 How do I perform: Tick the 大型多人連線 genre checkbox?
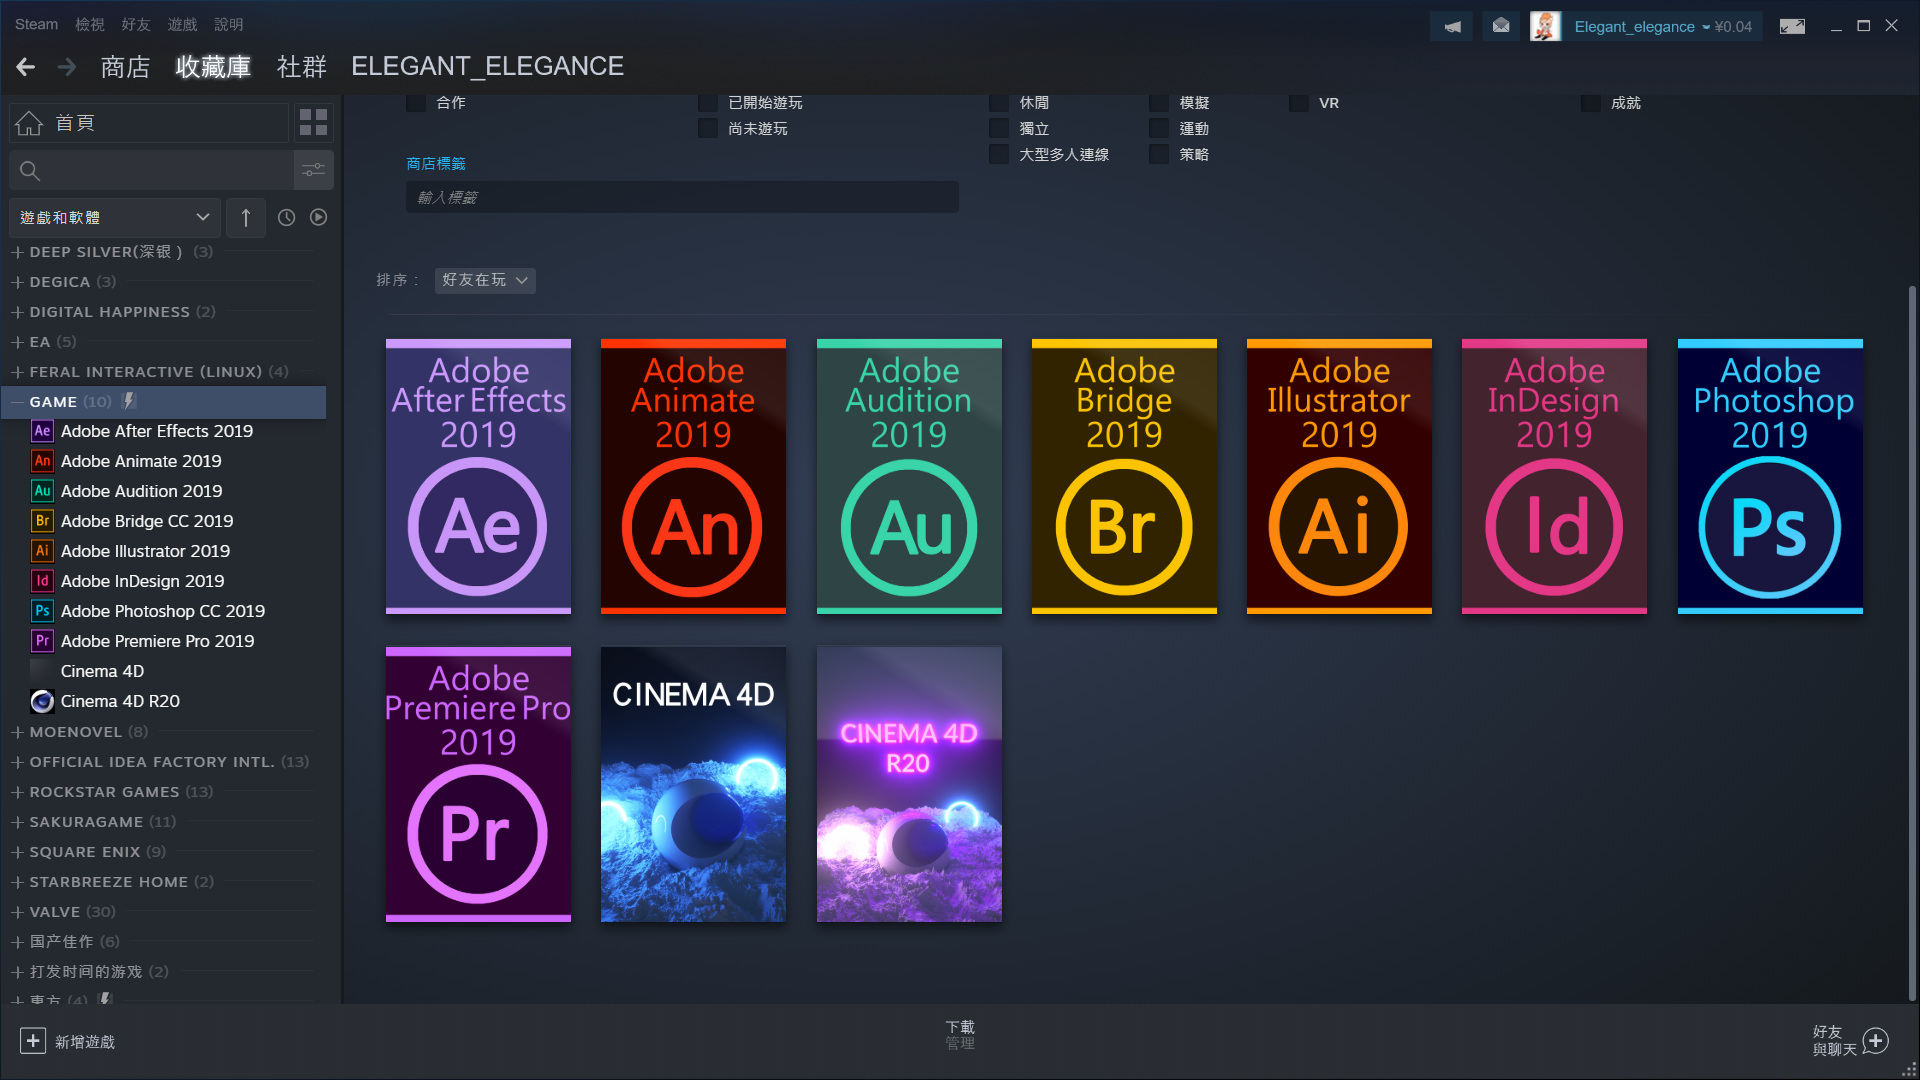[x=998, y=155]
